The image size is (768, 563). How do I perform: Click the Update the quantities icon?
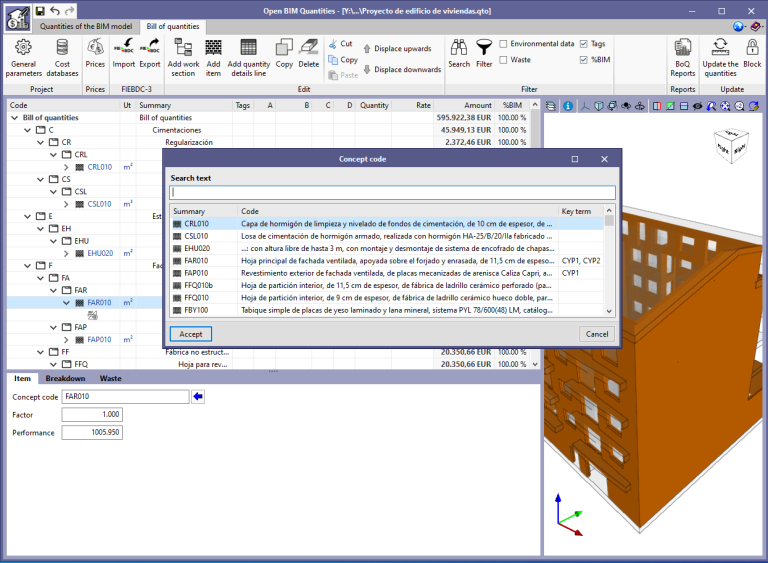click(720, 55)
